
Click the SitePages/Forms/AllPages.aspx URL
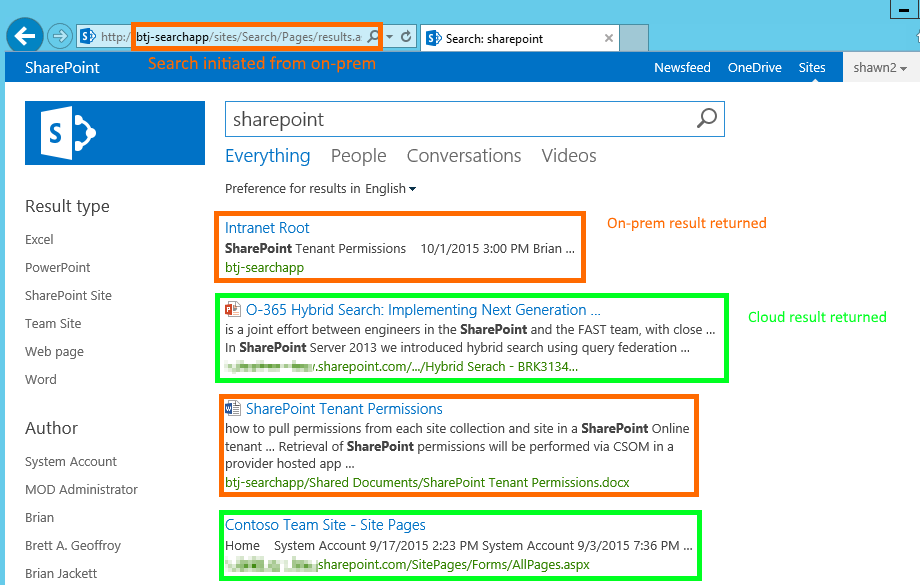pyautogui.click(x=408, y=565)
